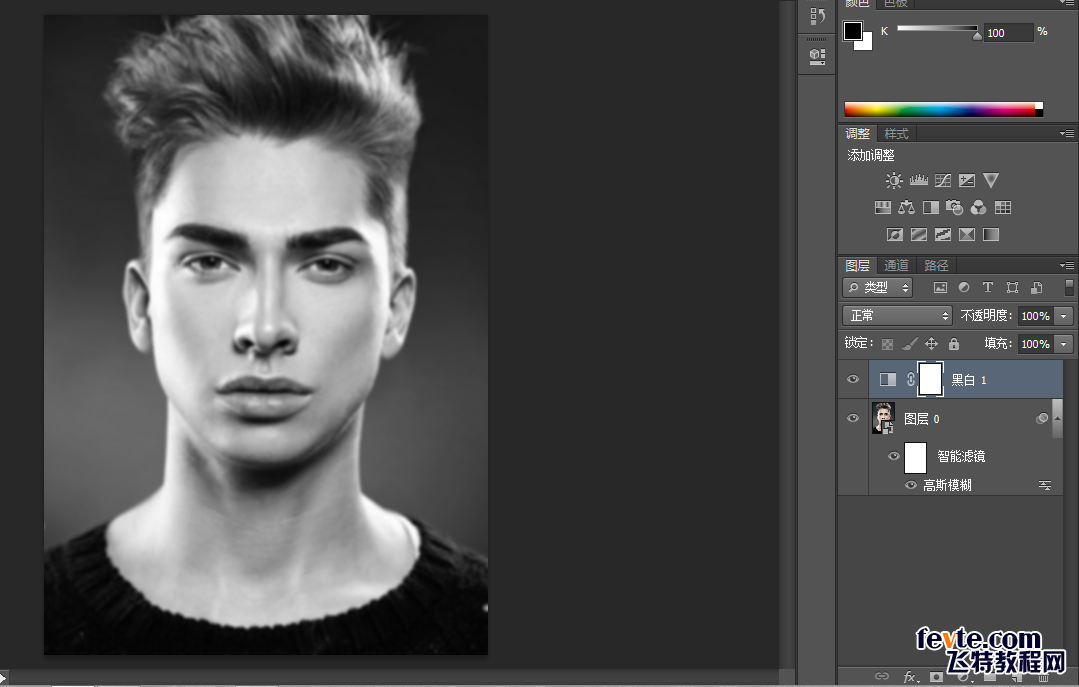This screenshot has width=1079, height=687.
Task: Add a Vibrance adjustment (triangle icon)
Action: pyautogui.click(x=991, y=180)
